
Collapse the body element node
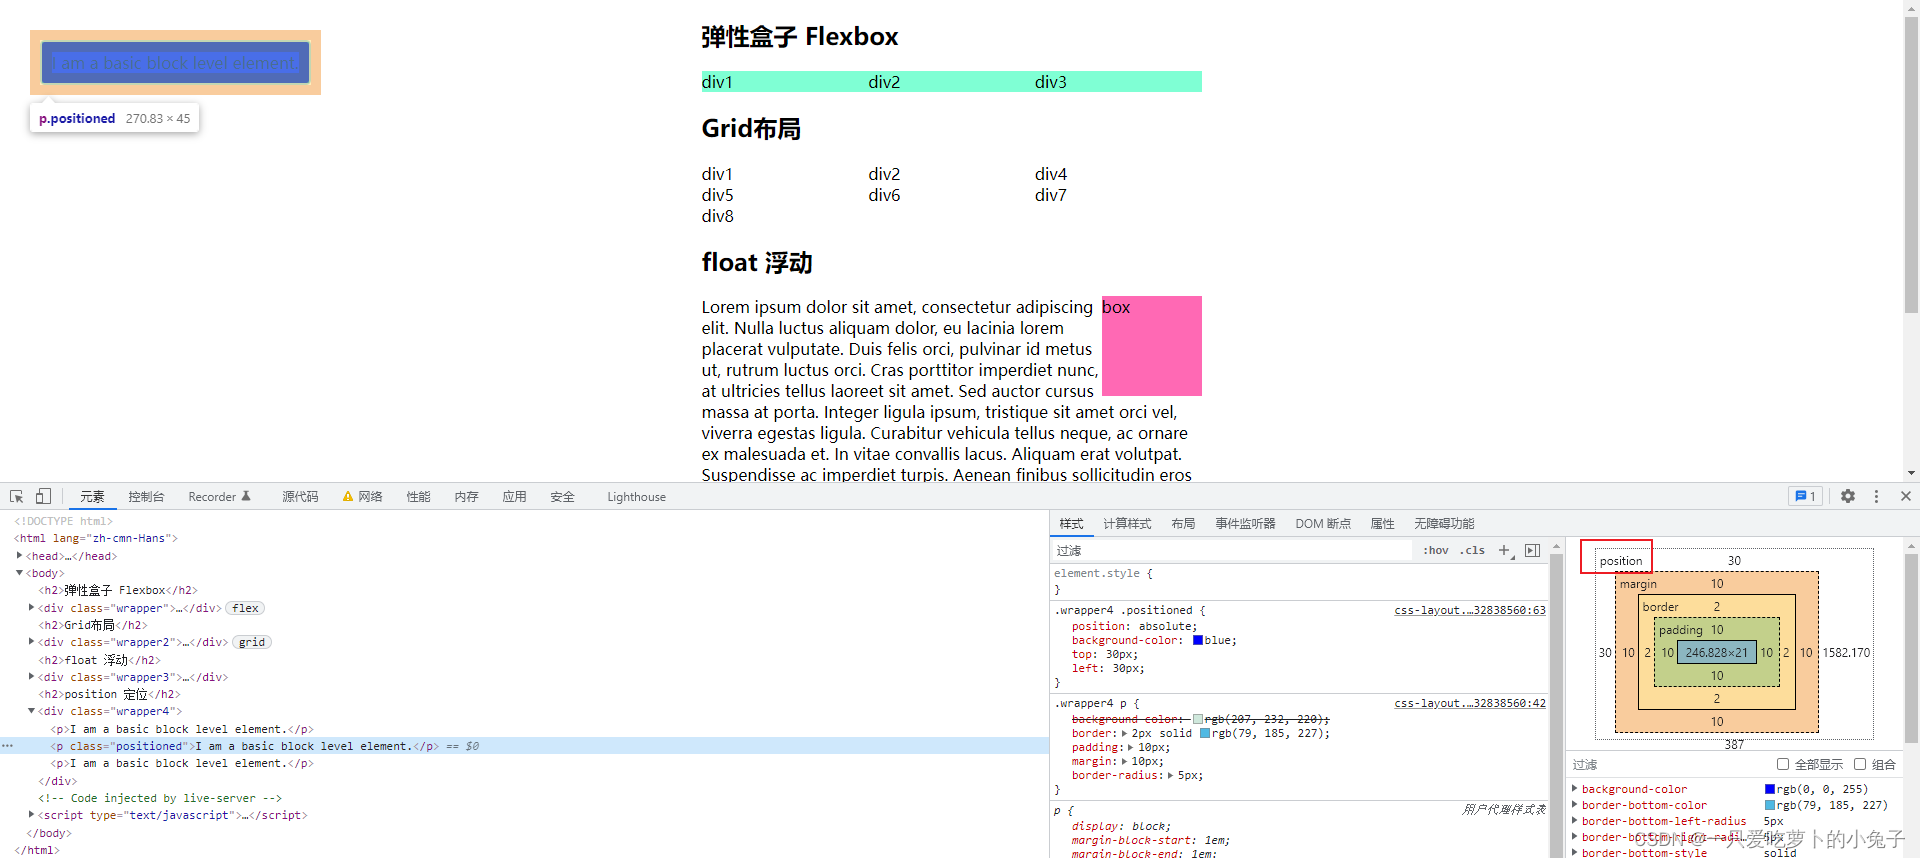19,573
